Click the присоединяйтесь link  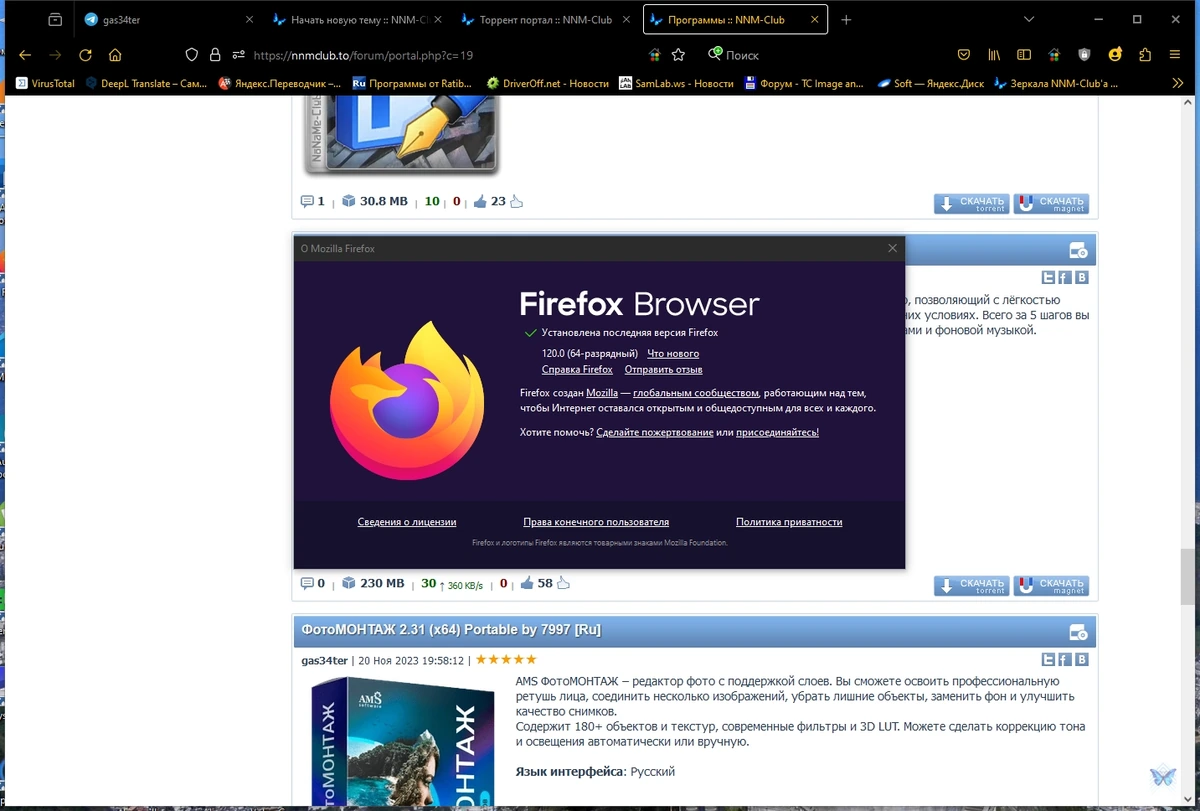click(x=777, y=432)
